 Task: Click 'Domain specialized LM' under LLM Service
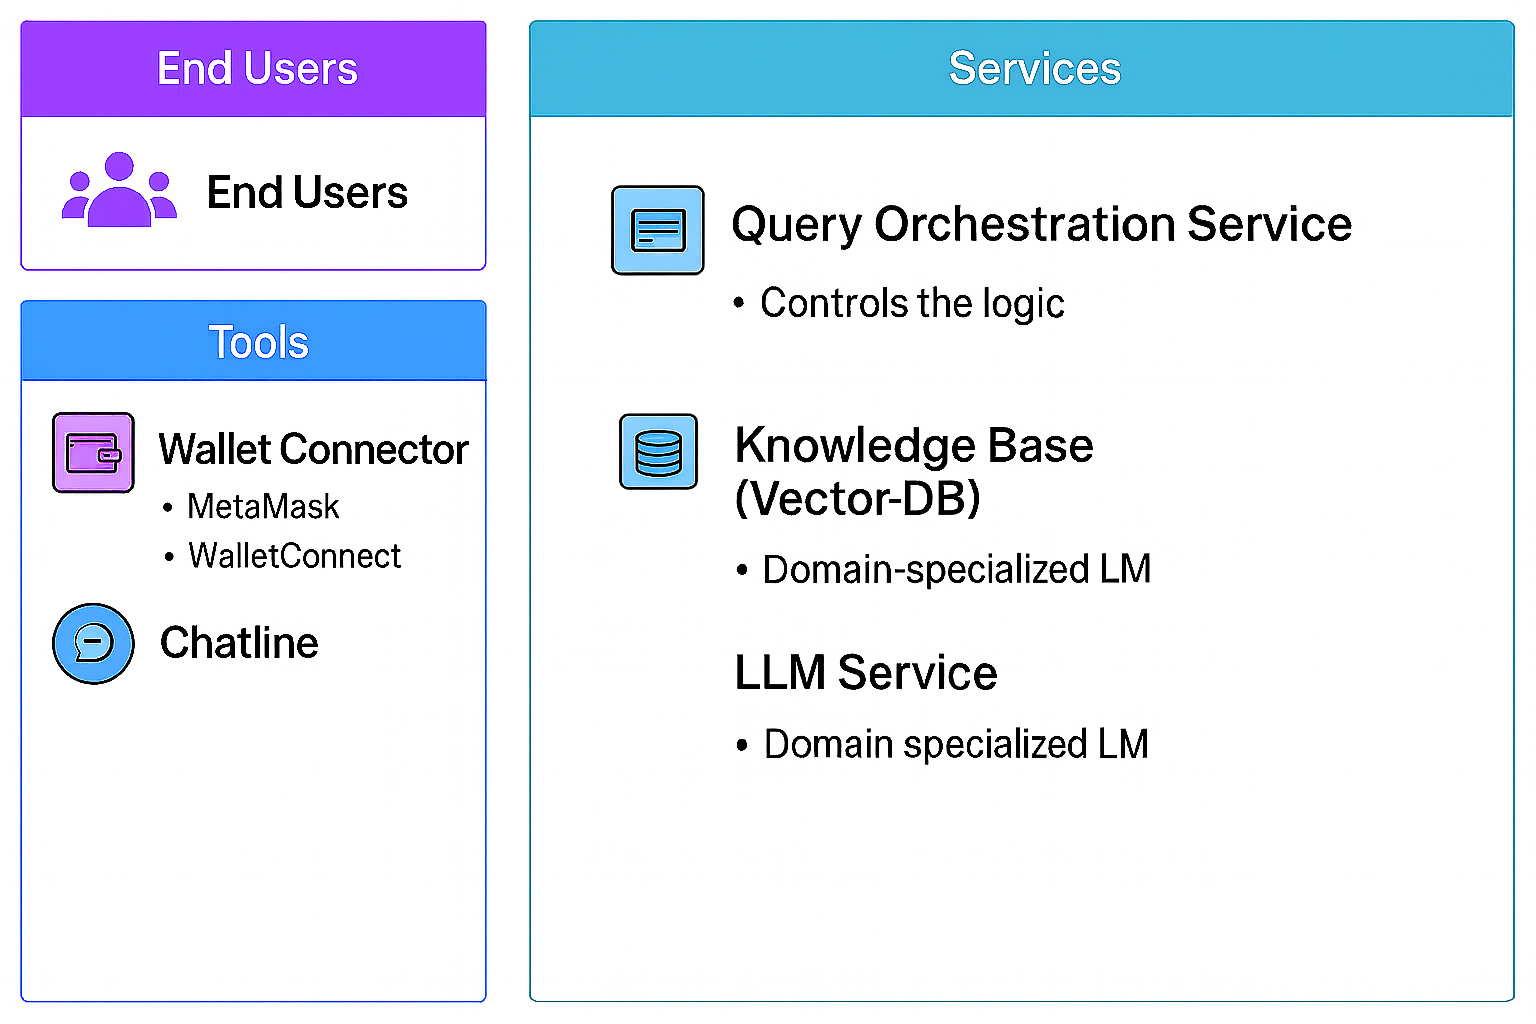956,744
